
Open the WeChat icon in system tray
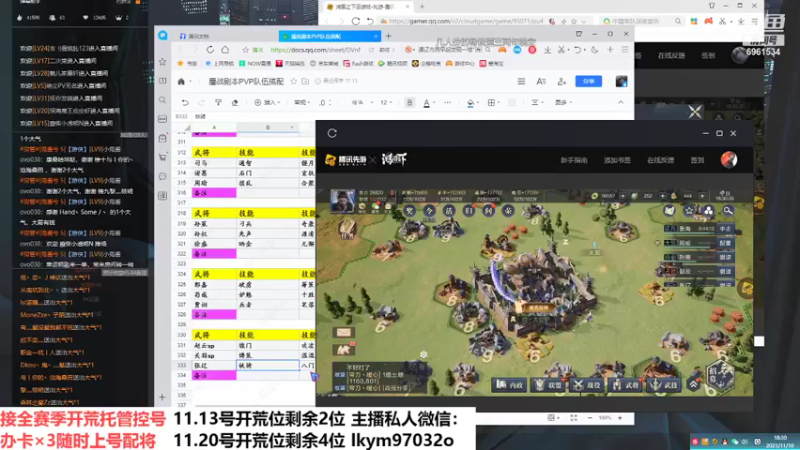tap(735, 442)
